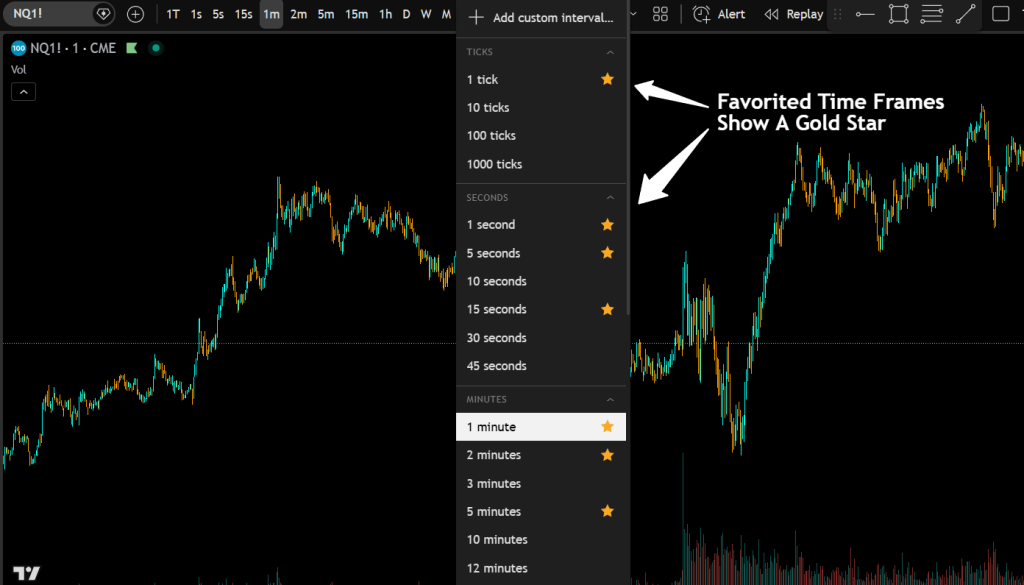This screenshot has width=1024, height=585.
Task: Collapse the Vol pane with its arrow
Action: tap(23, 90)
